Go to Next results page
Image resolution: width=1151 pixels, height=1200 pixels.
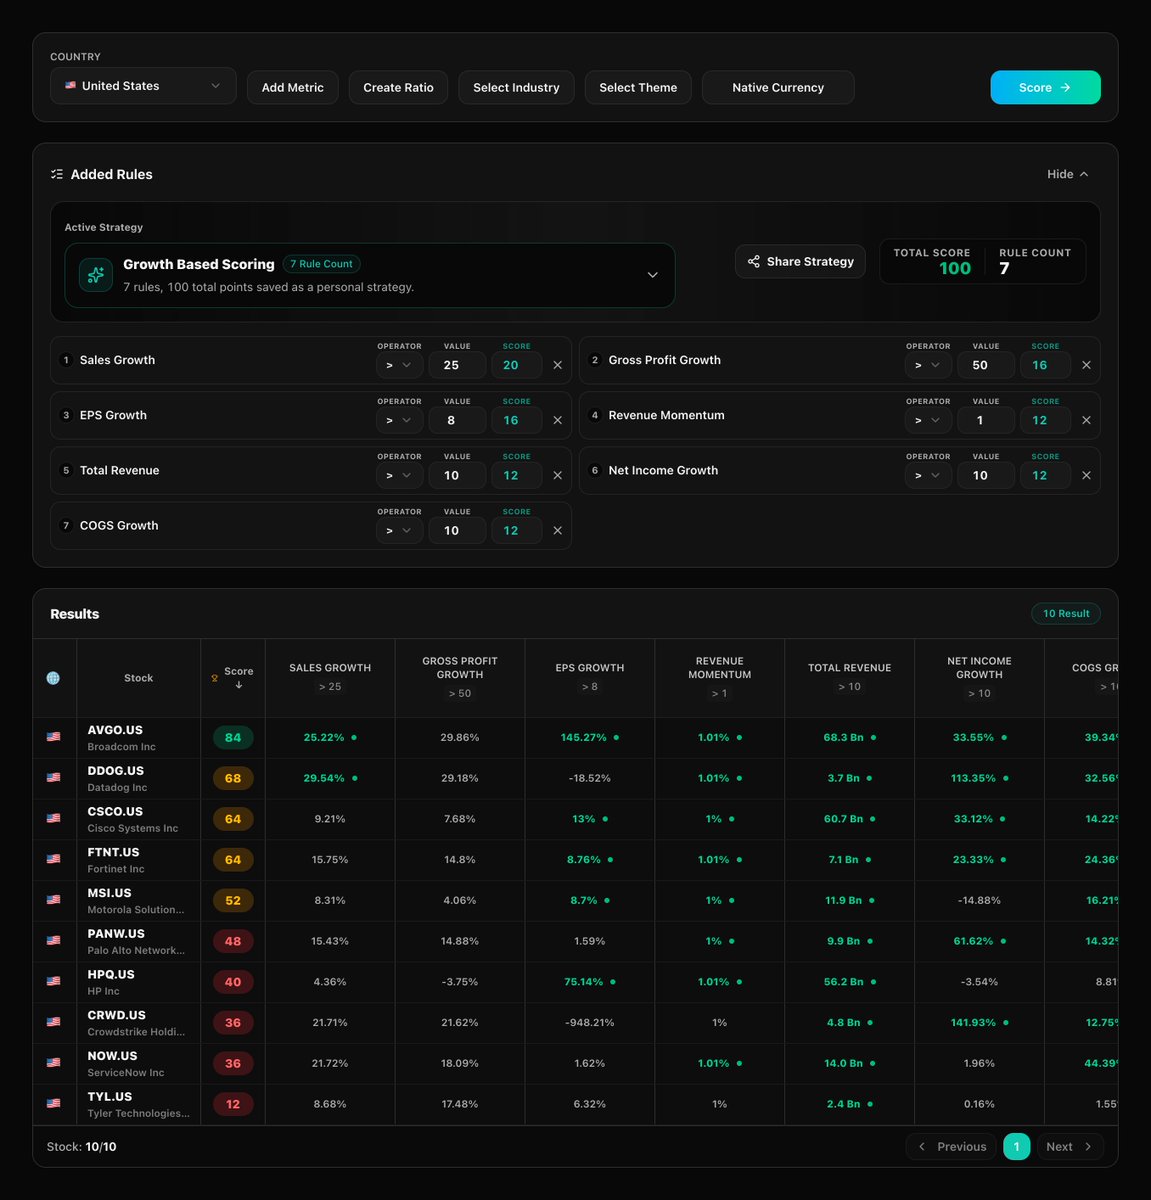pyautogui.click(x=1070, y=1146)
